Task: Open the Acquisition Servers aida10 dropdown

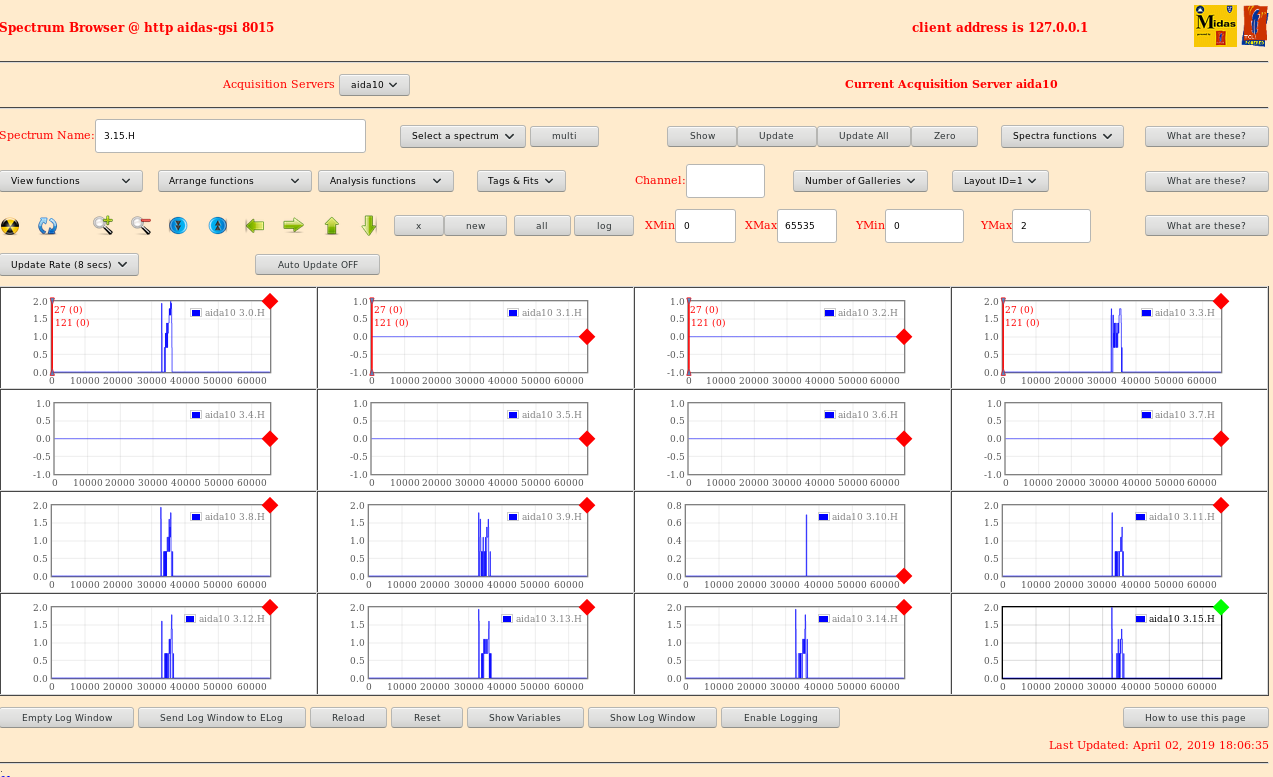Action: (x=374, y=85)
